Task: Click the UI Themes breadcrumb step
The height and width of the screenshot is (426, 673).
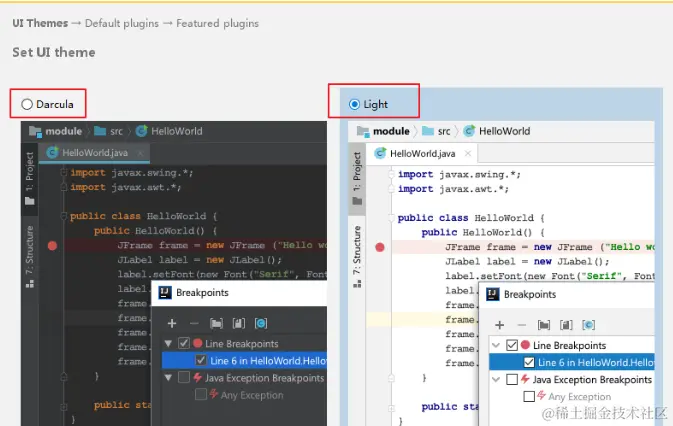Action: pyautogui.click(x=40, y=23)
